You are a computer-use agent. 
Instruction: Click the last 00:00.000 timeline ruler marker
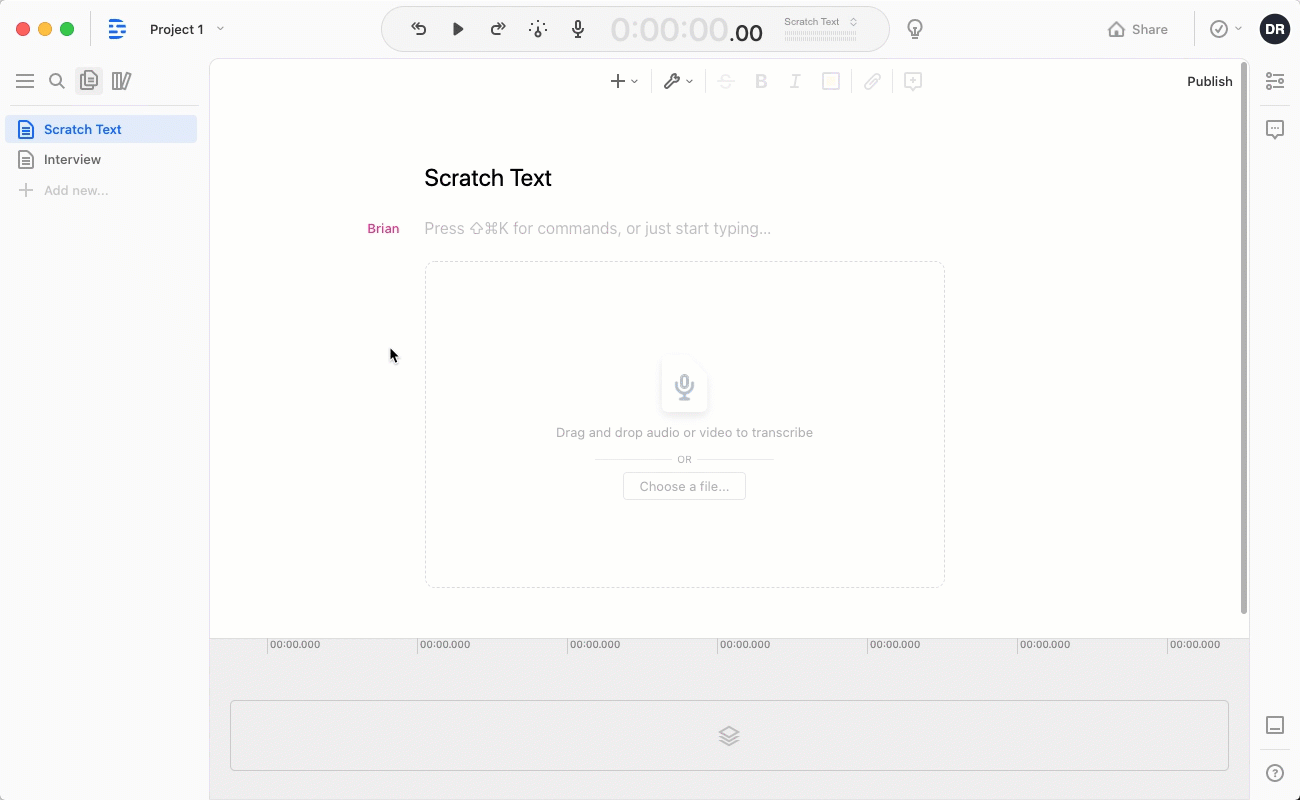(x=1195, y=645)
